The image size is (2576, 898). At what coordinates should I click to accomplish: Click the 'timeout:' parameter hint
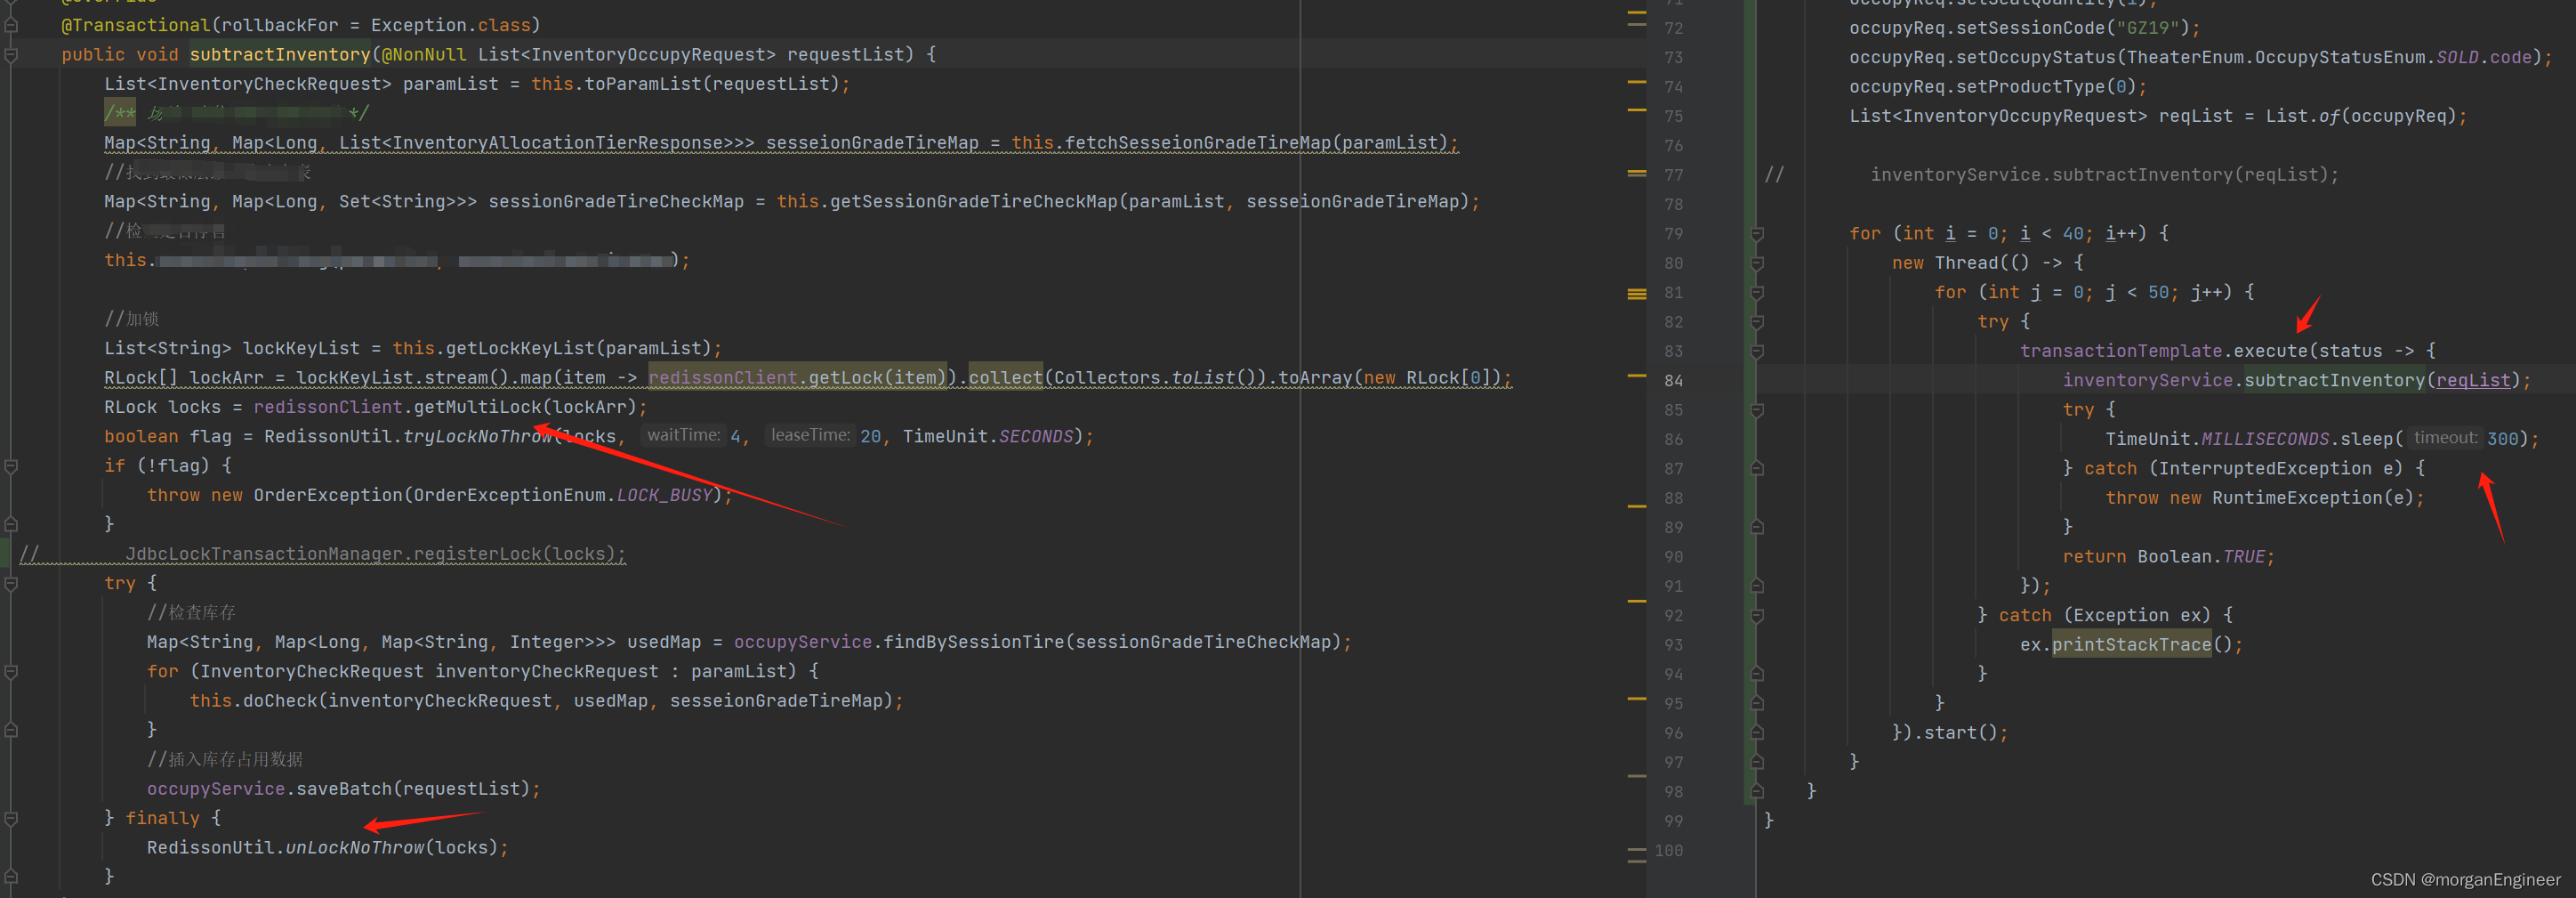2444,438
